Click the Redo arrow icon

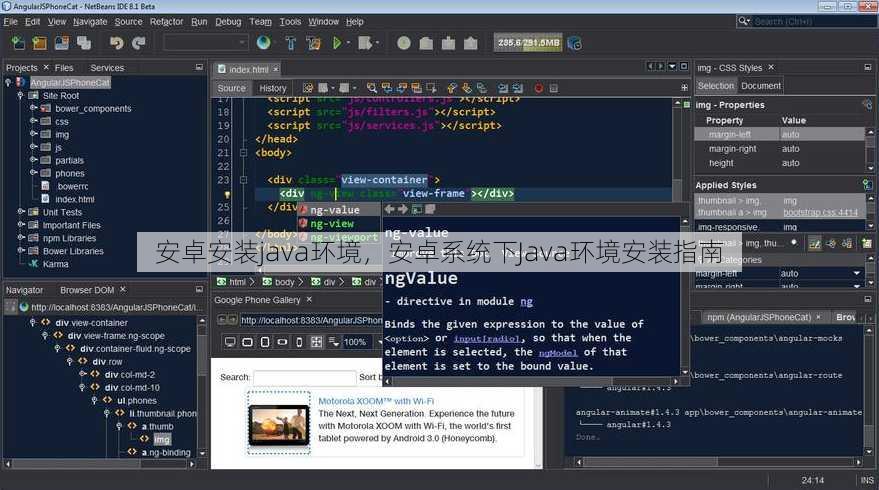[138, 43]
